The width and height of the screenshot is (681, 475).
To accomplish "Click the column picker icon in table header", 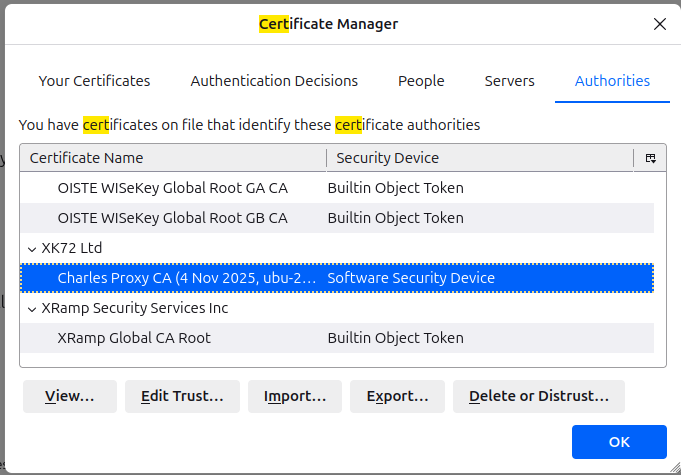I will point(650,158).
